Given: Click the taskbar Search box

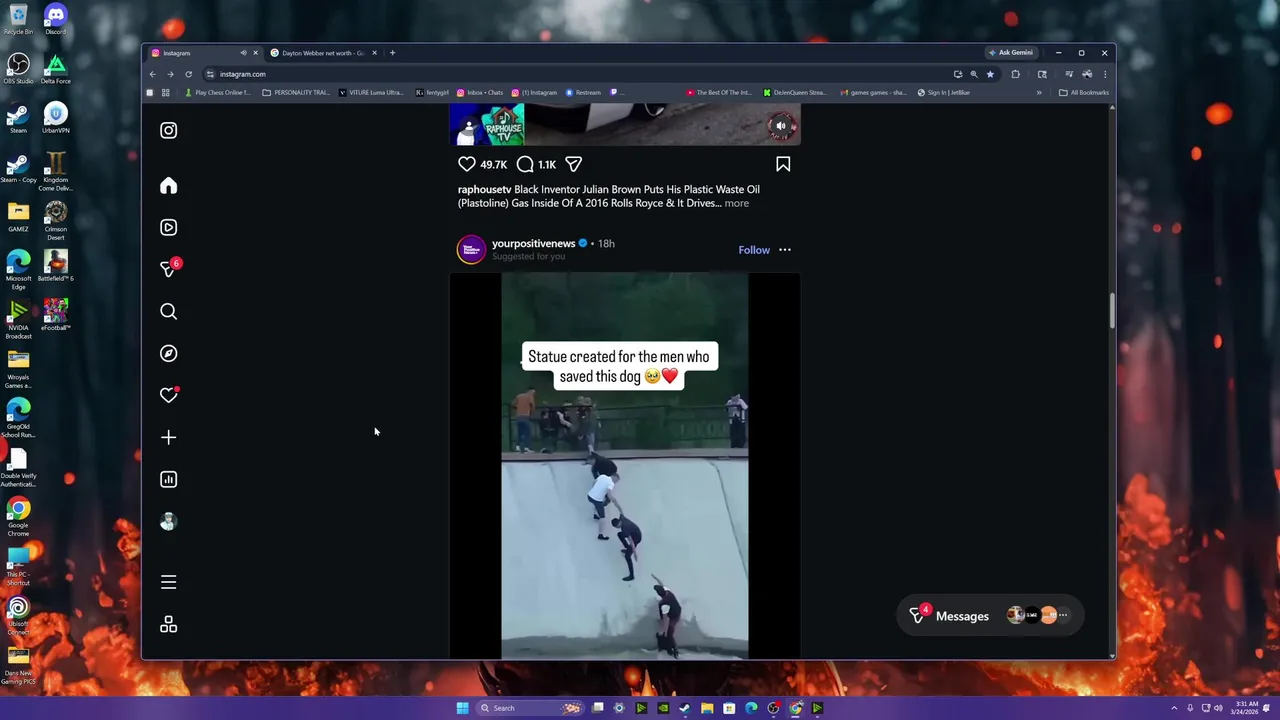Looking at the screenshot, I should point(529,708).
